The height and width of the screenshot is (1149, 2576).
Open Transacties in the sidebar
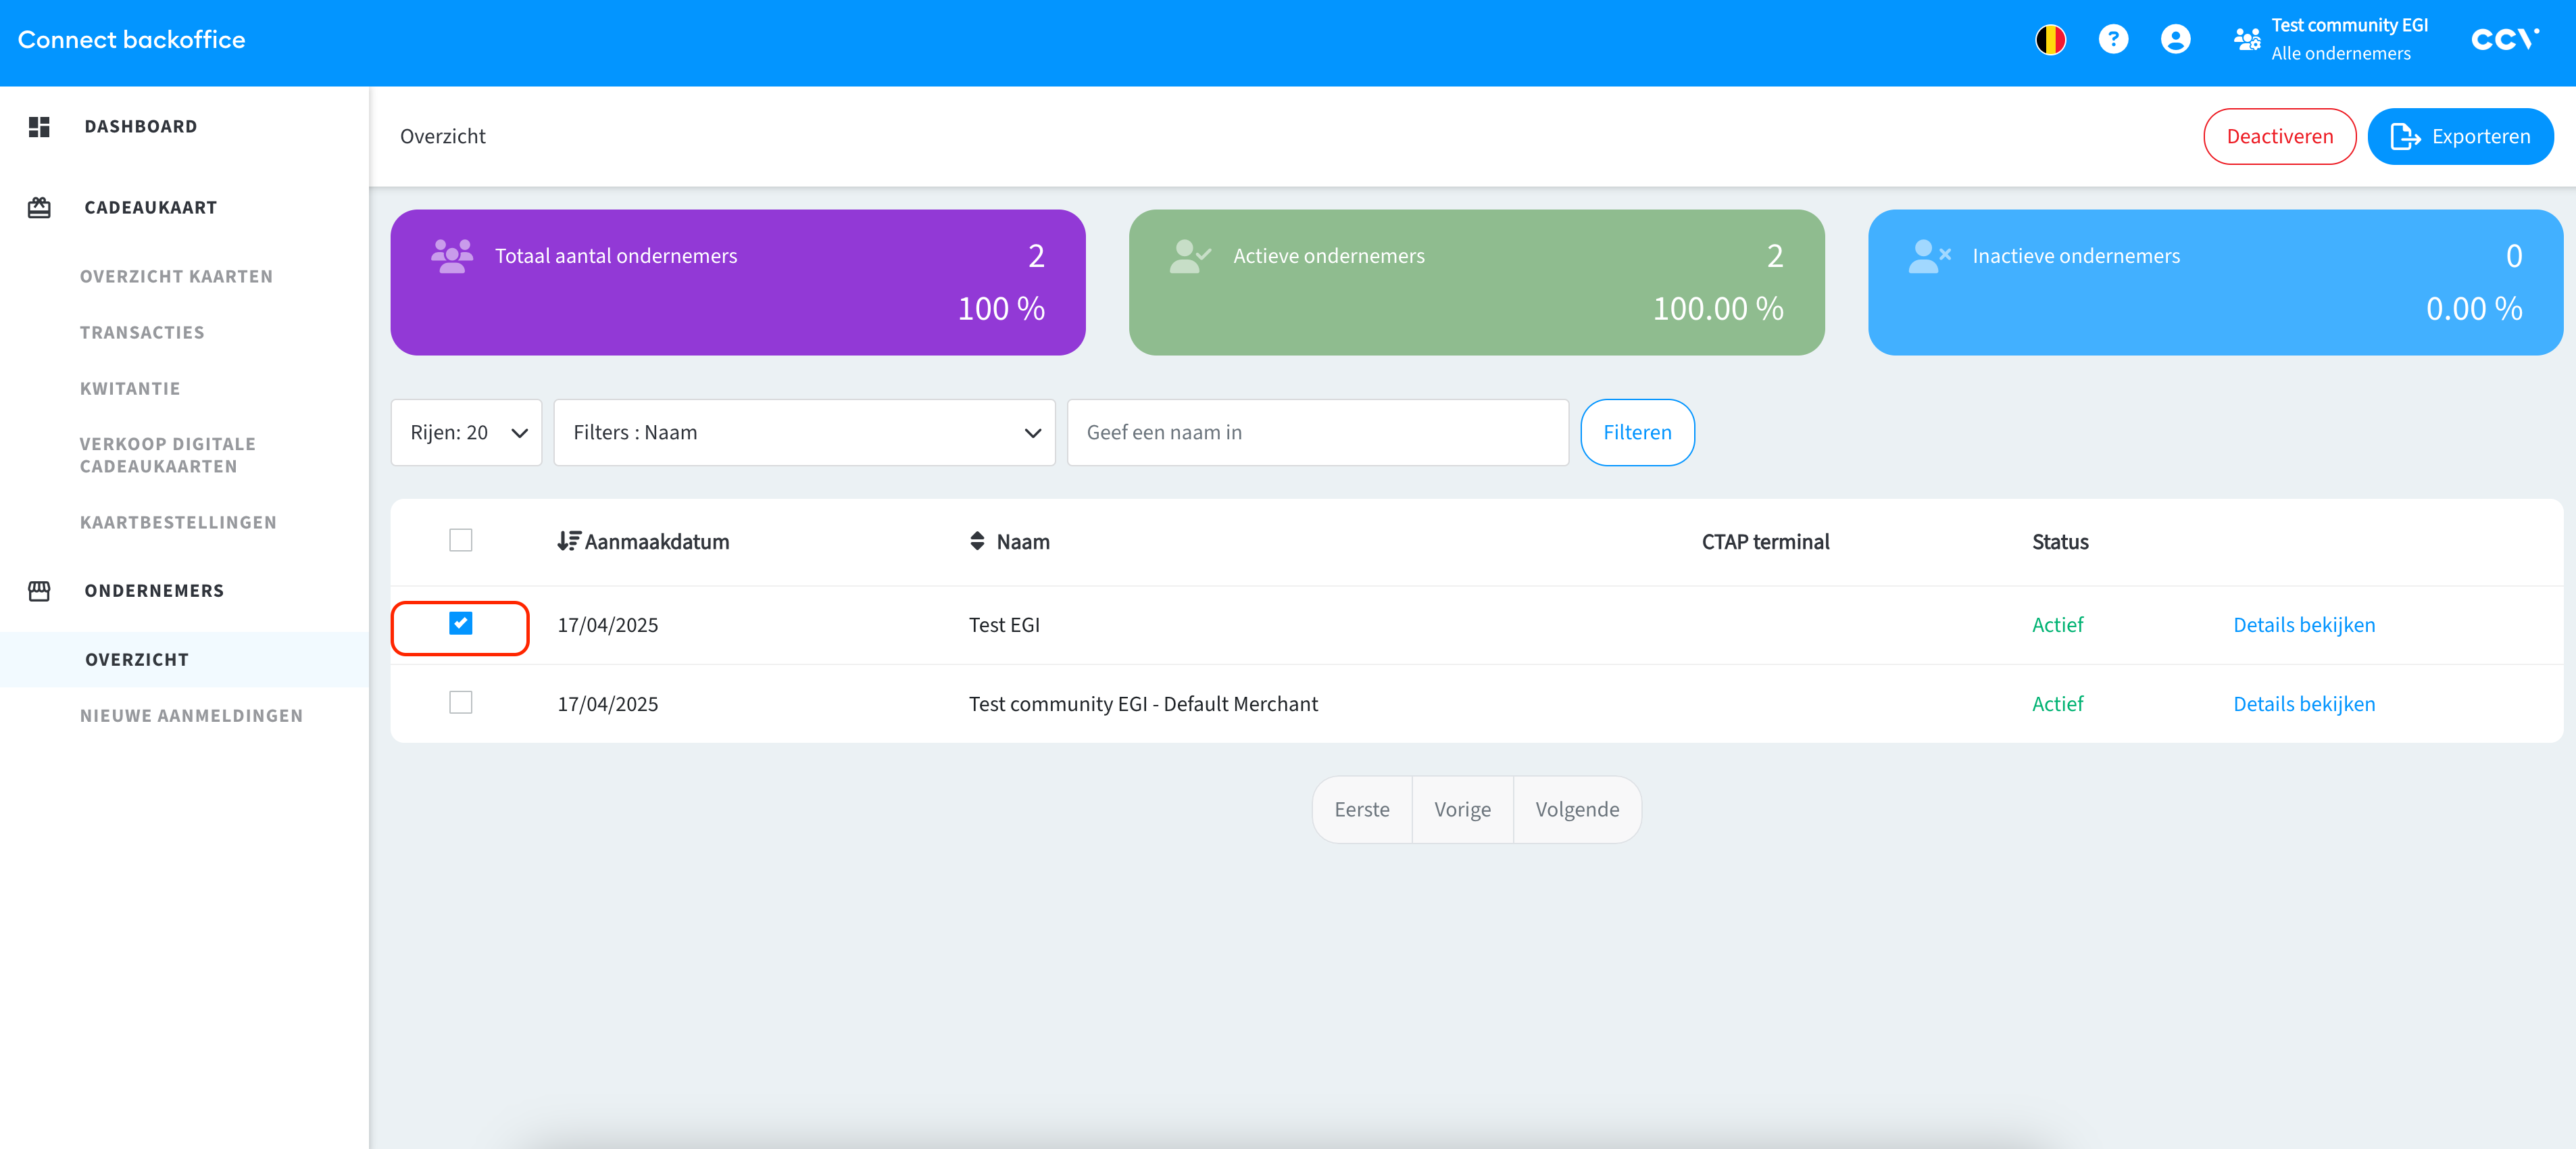142,332
